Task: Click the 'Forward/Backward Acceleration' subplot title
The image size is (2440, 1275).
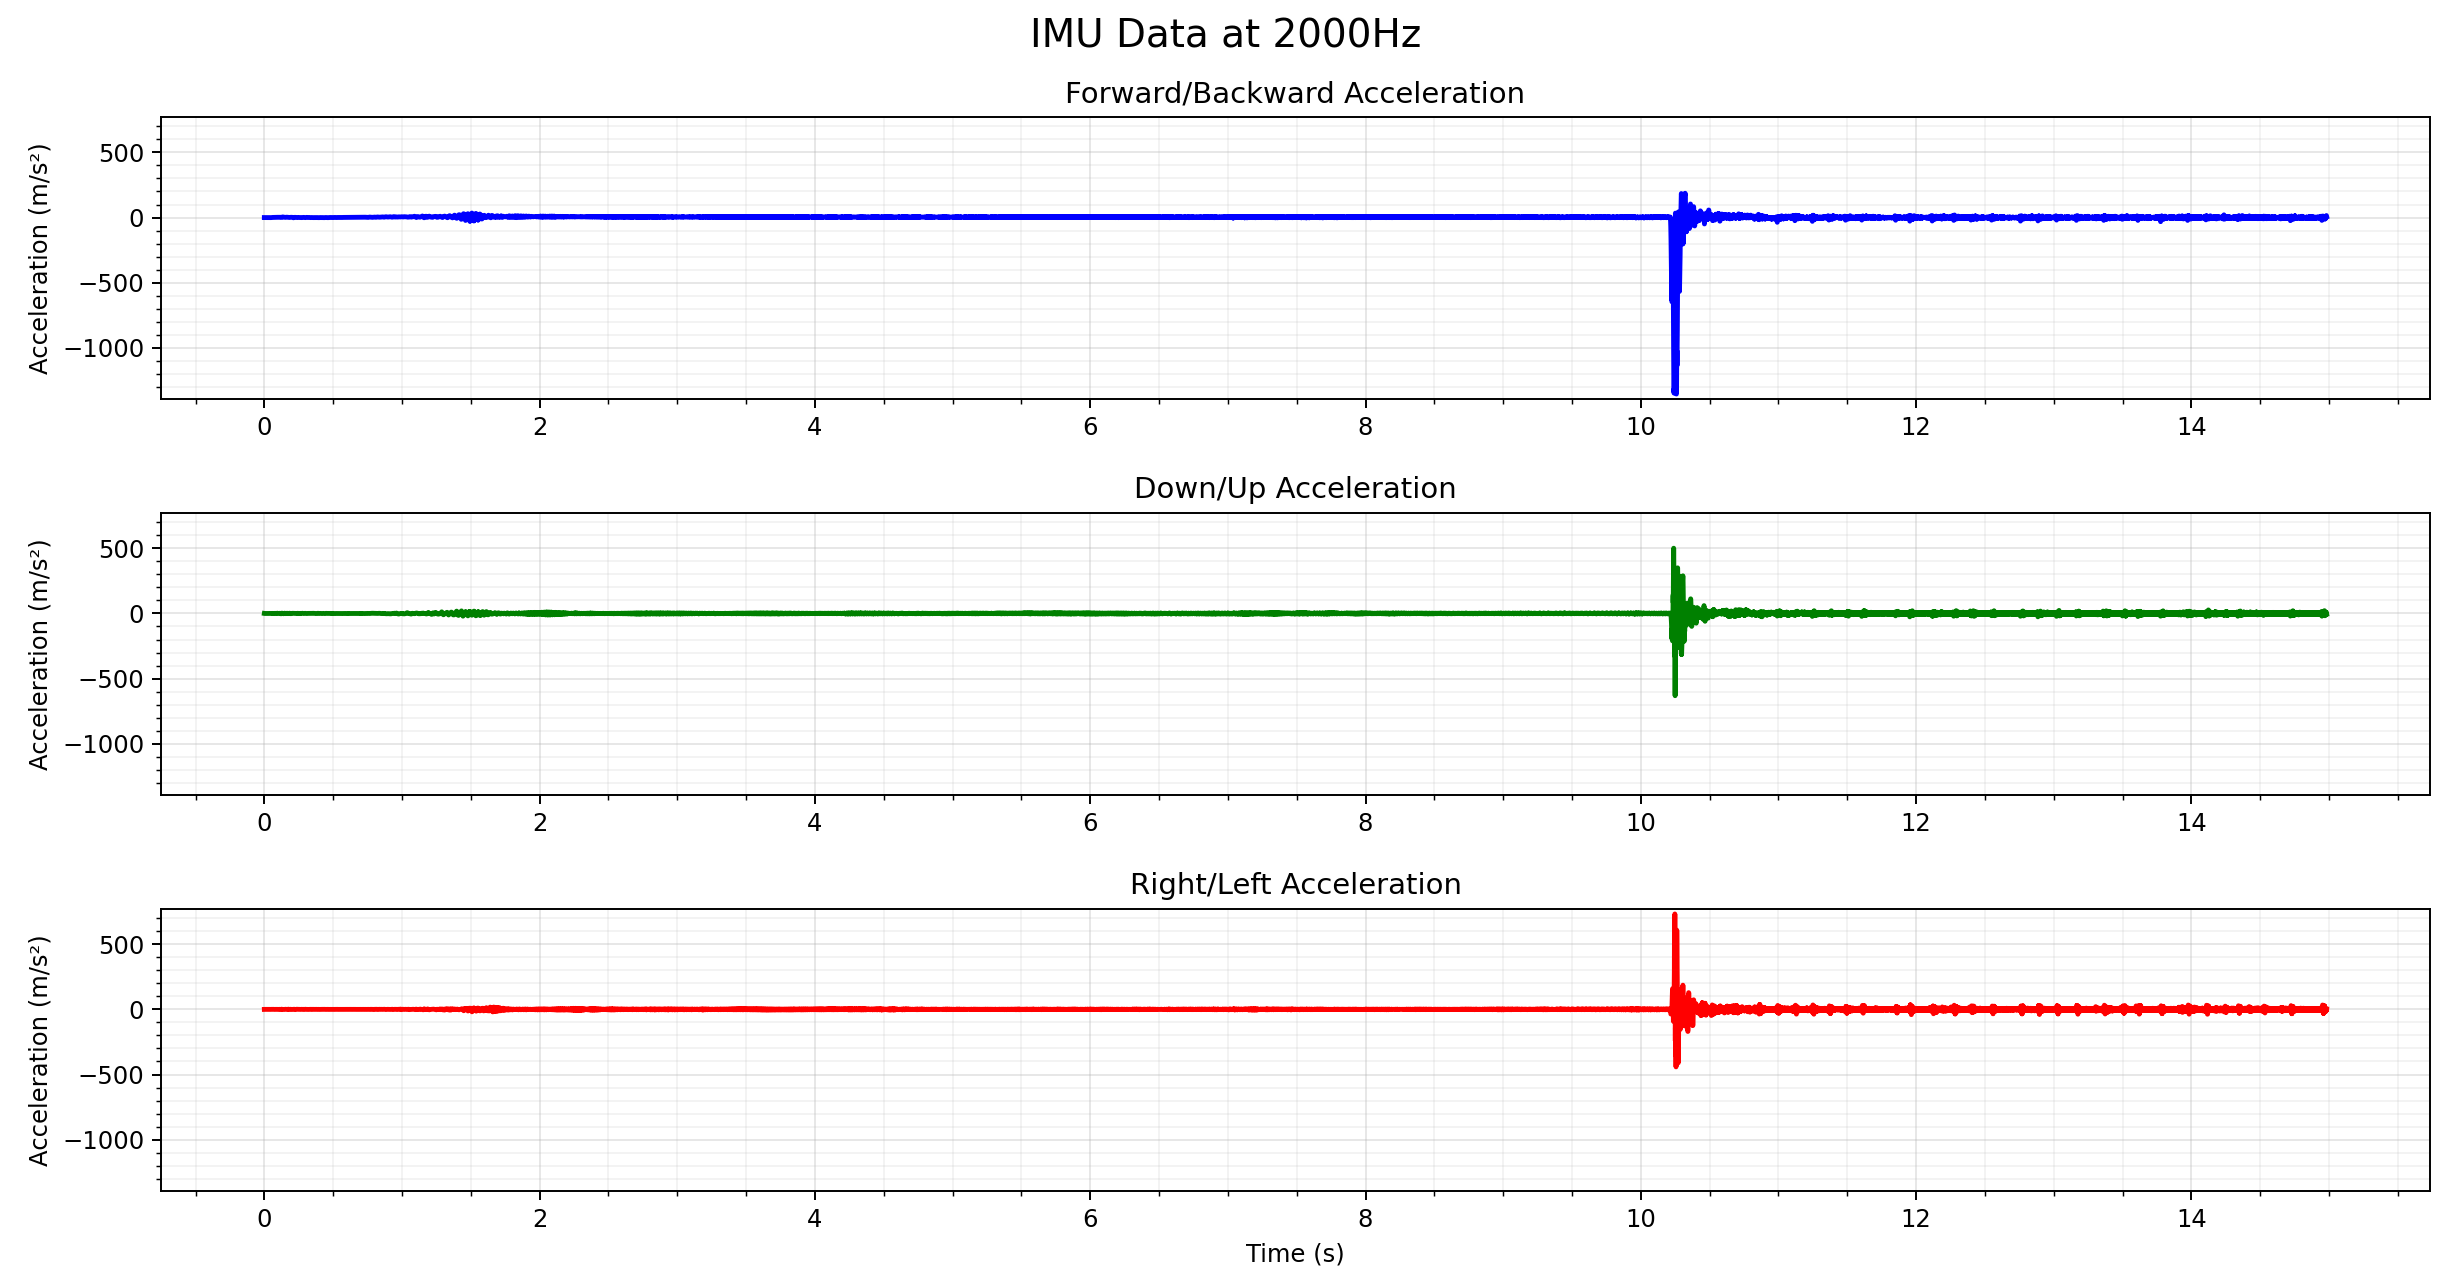Action: (1294, 93)
